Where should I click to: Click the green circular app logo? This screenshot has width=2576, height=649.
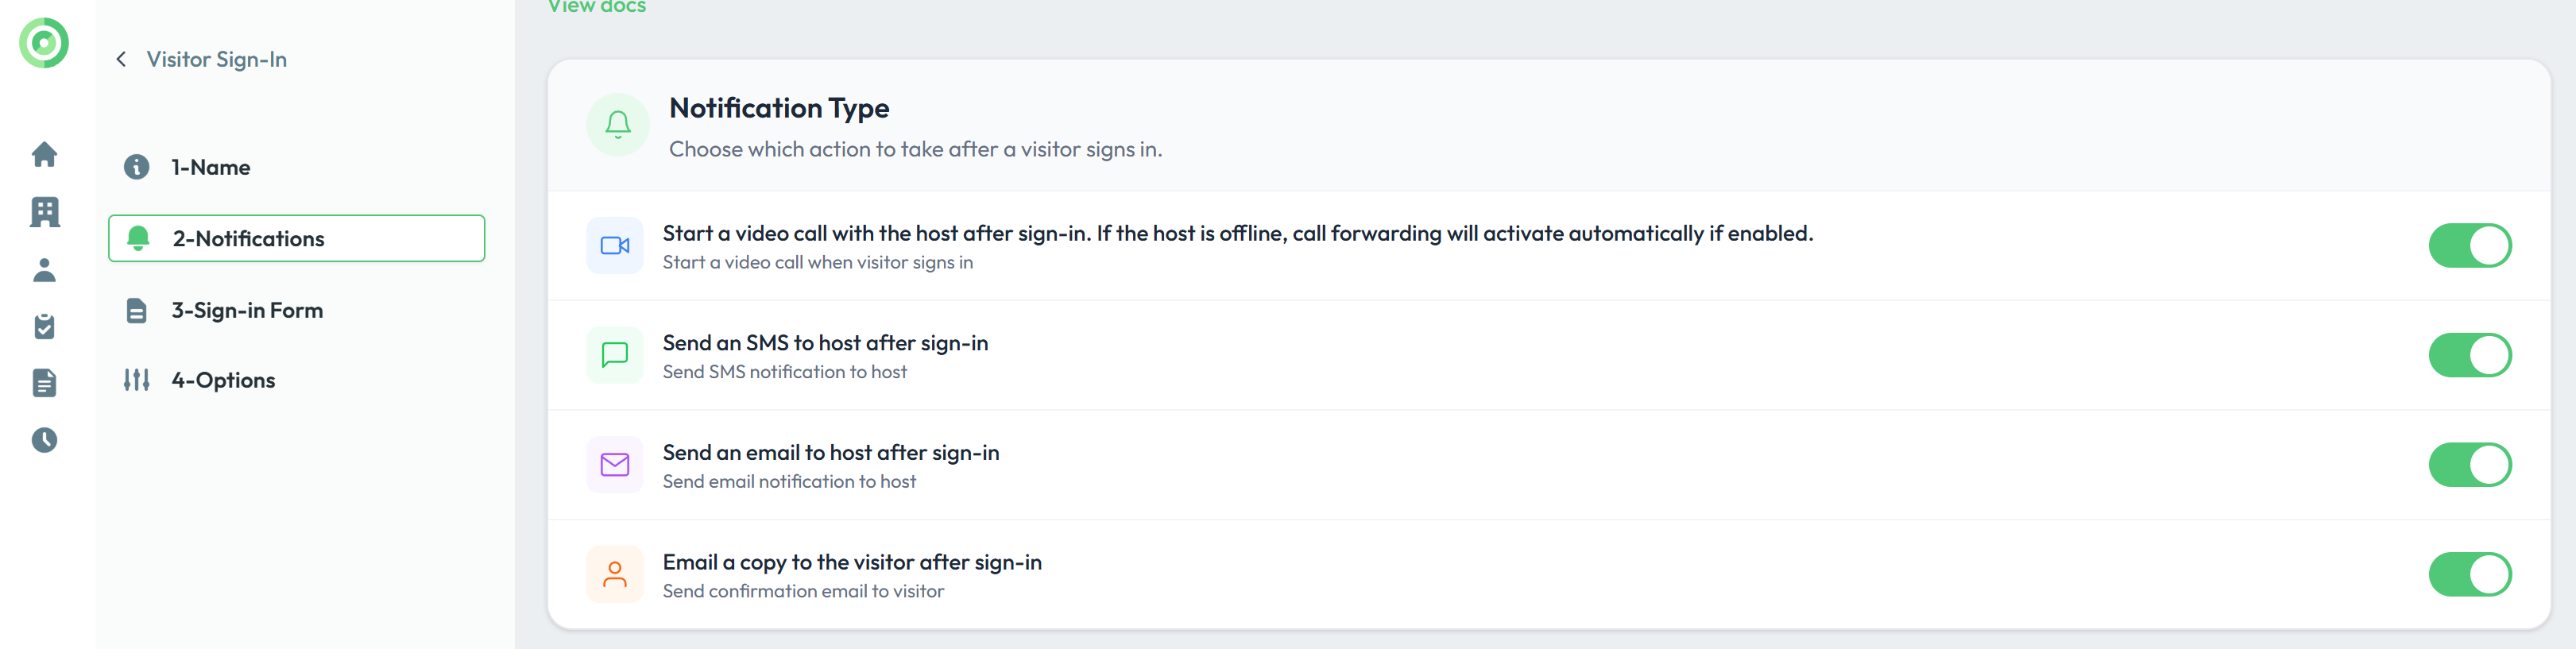pyautogui.click(x=44, y=43)
